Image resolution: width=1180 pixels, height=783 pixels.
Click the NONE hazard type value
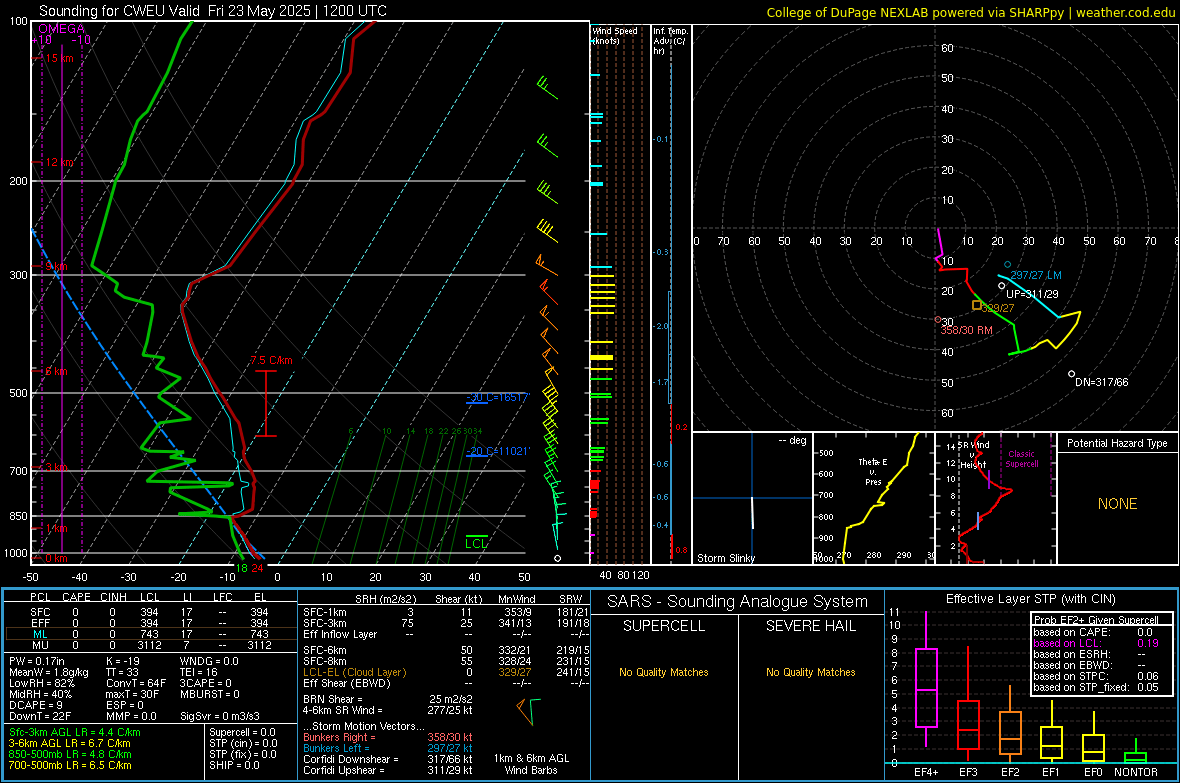(x=1118, y=504)
